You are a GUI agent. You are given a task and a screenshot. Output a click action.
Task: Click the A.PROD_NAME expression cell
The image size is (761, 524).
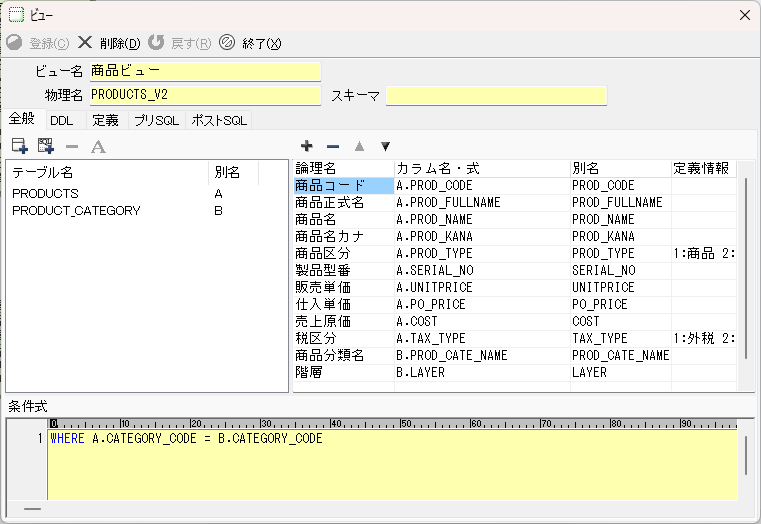click(x=482, y=219)
